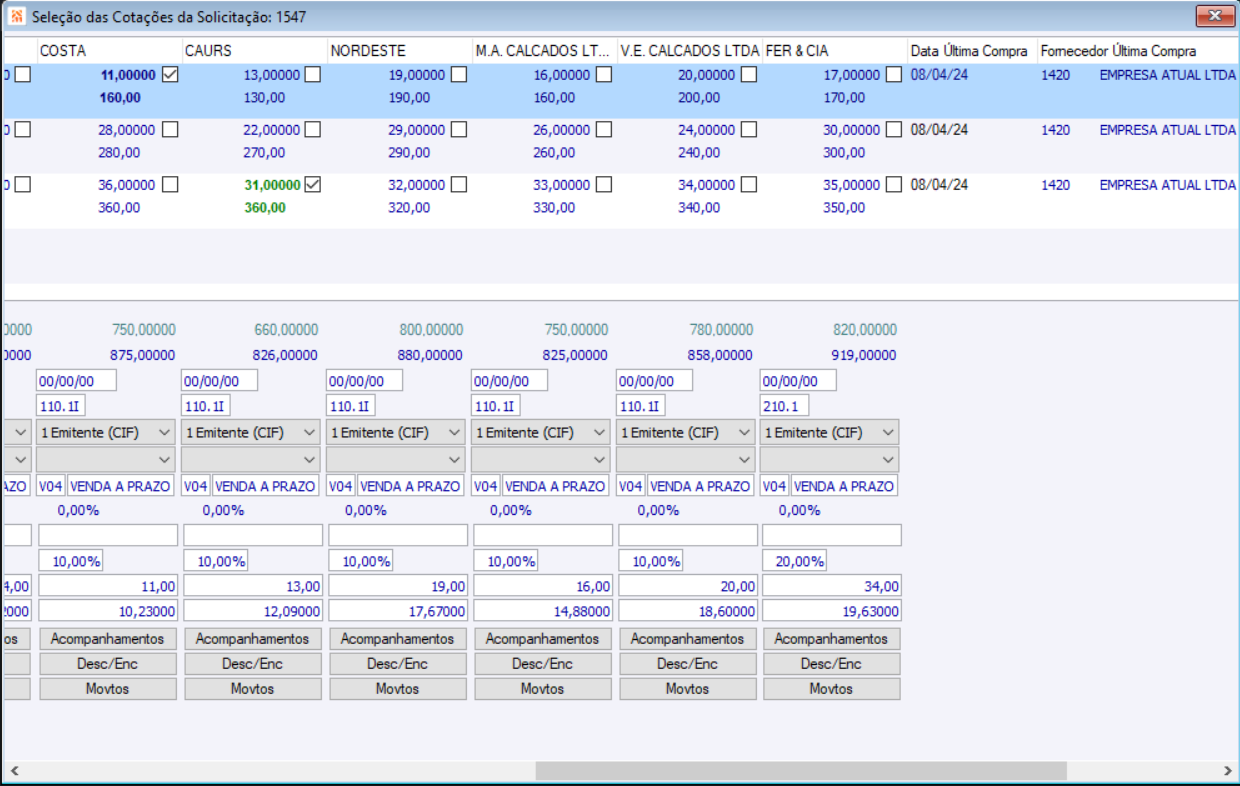Click the 00/00/00 date field under FER & CIA
1240x786 pixels.
click(797, 381)
